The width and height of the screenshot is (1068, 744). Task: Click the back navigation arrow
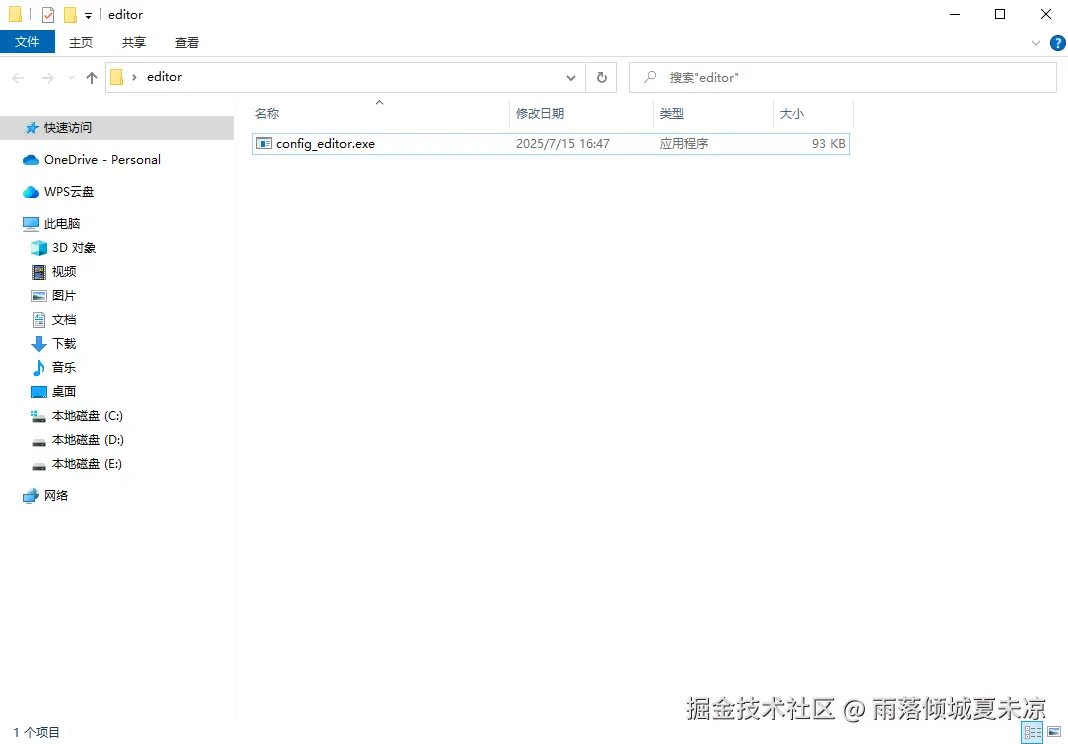point(18,78)
